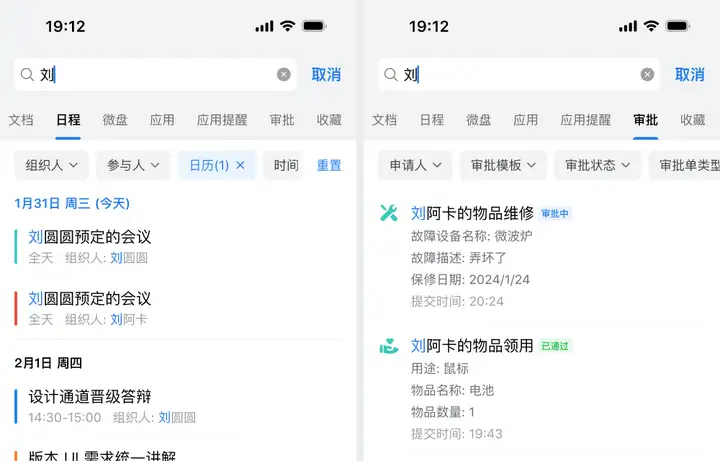Open the 审批模板 dropdown

point(503,165)
